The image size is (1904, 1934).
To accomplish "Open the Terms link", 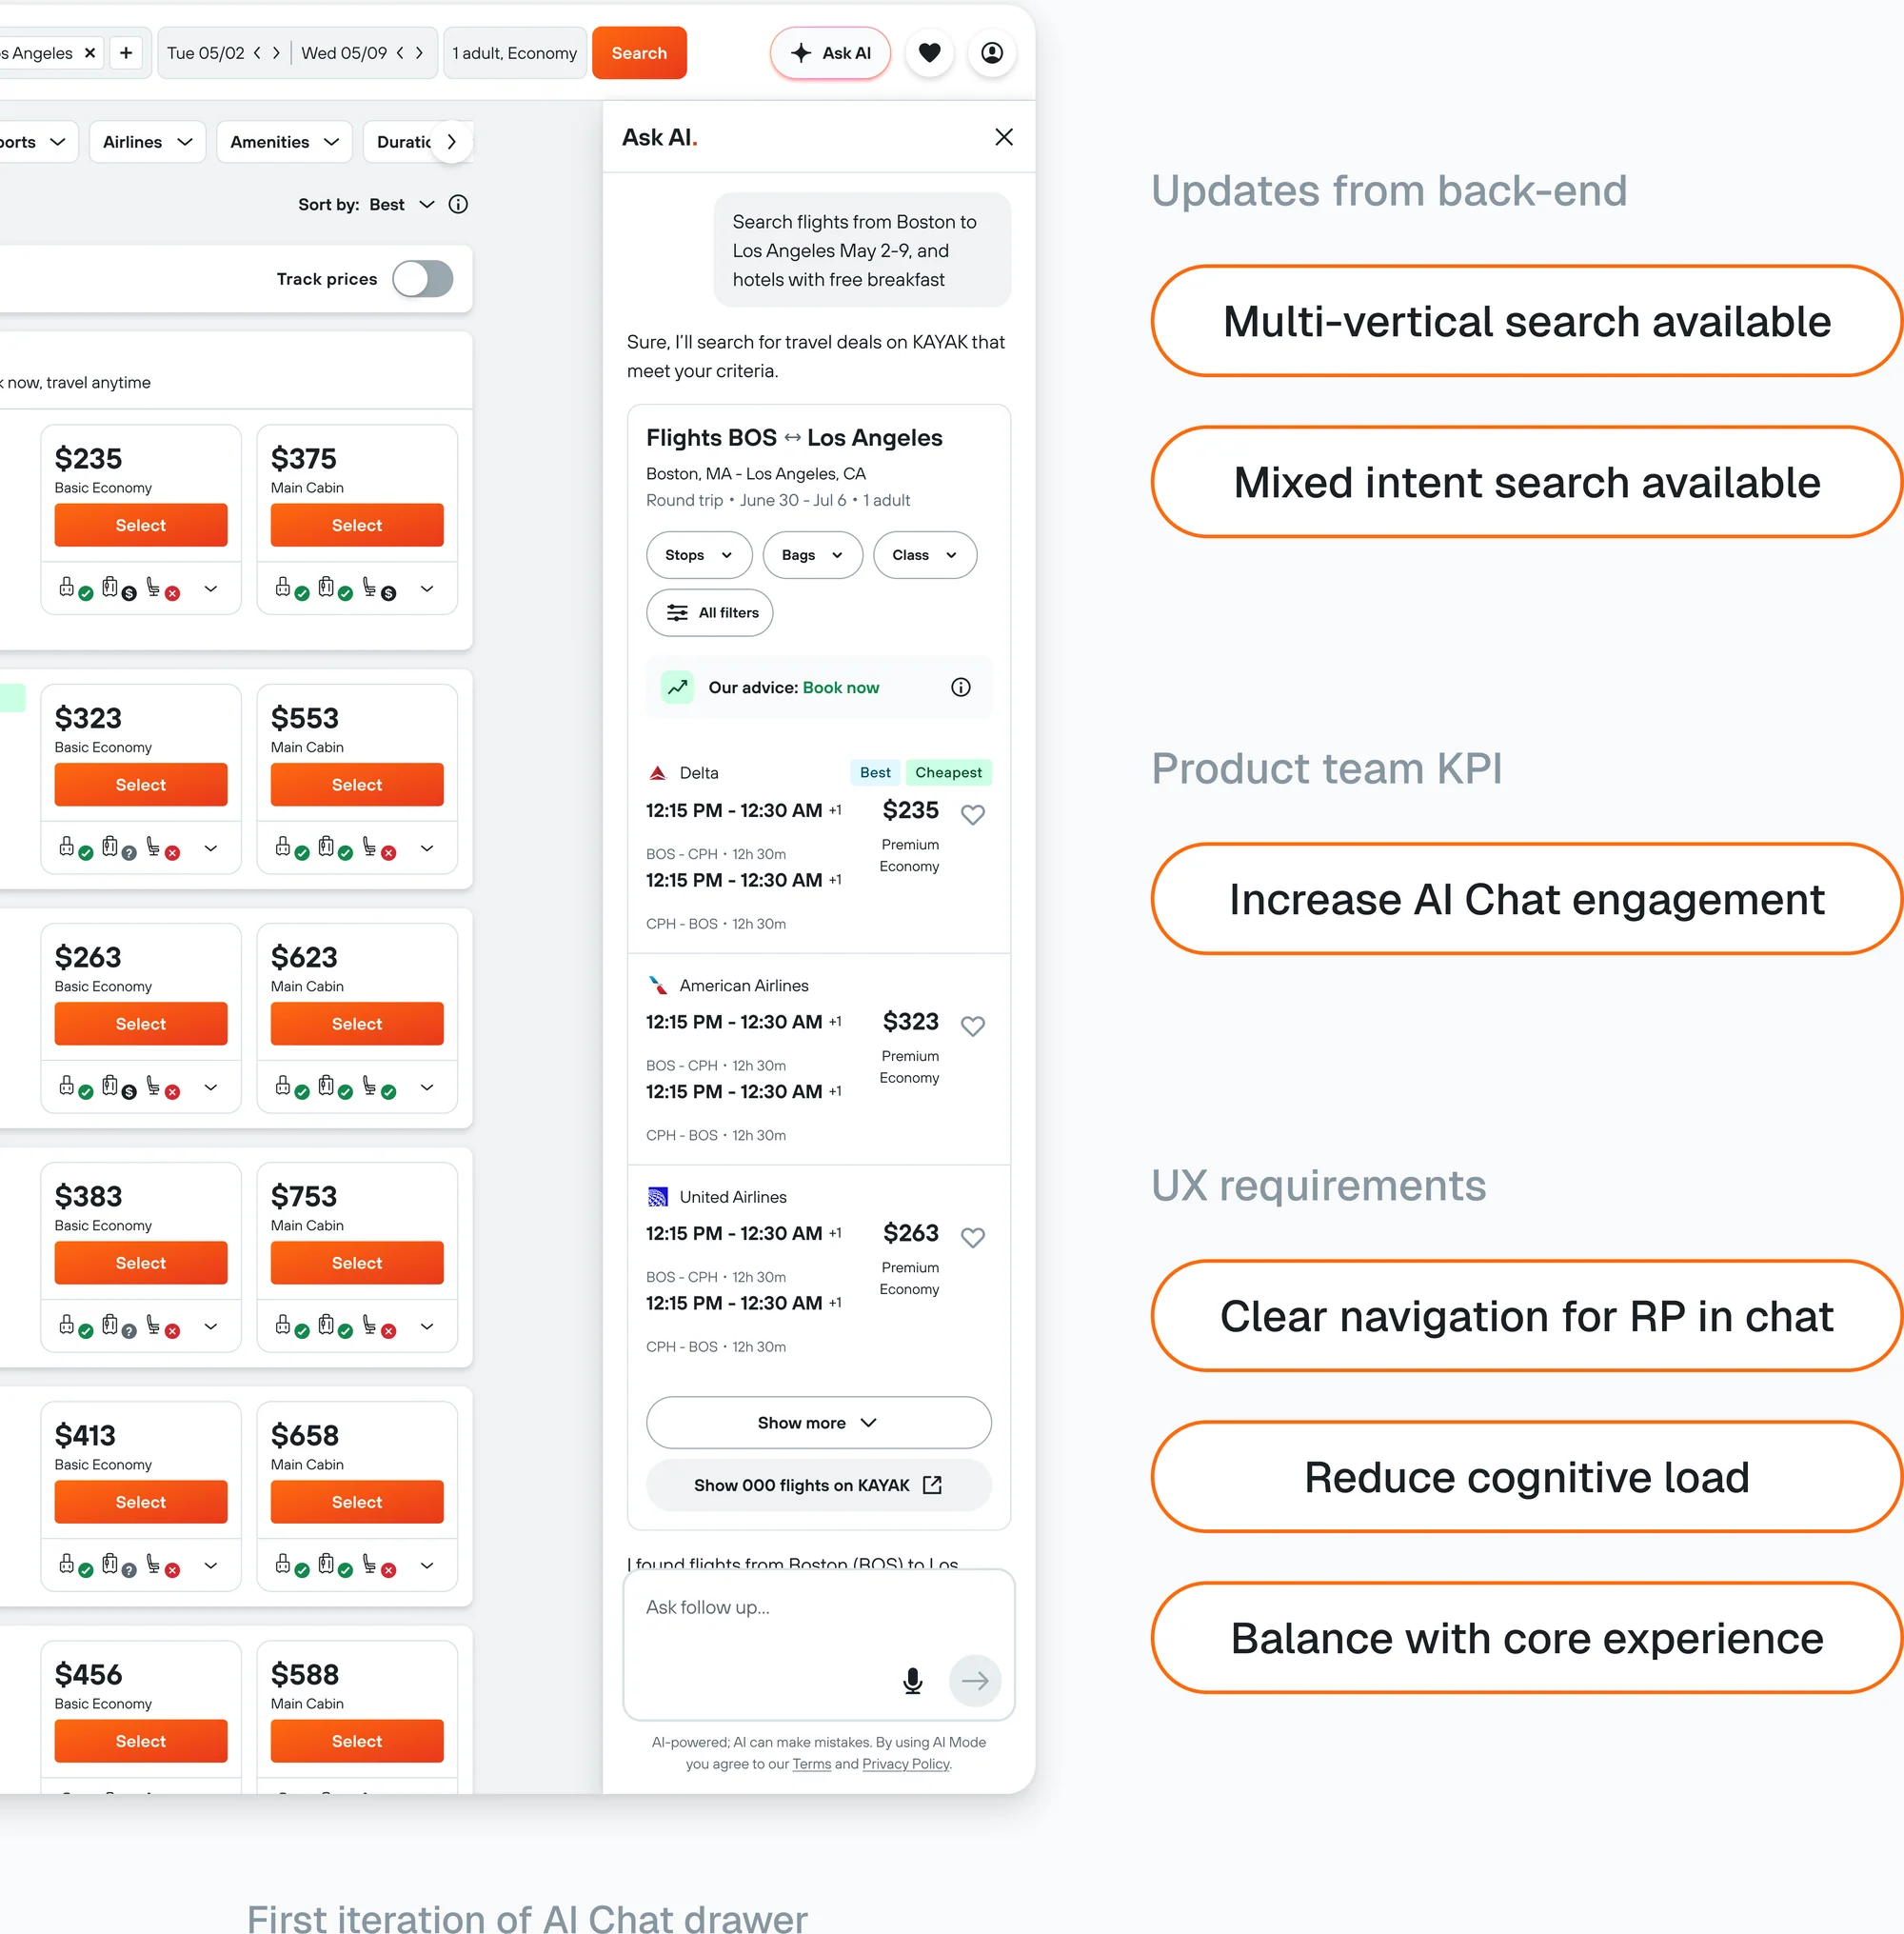I will [x=811, y=1764].
